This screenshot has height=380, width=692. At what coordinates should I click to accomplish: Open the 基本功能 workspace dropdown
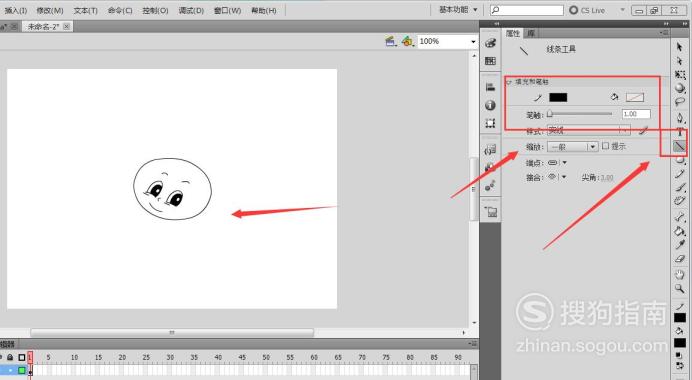click(x=458, y=10)
